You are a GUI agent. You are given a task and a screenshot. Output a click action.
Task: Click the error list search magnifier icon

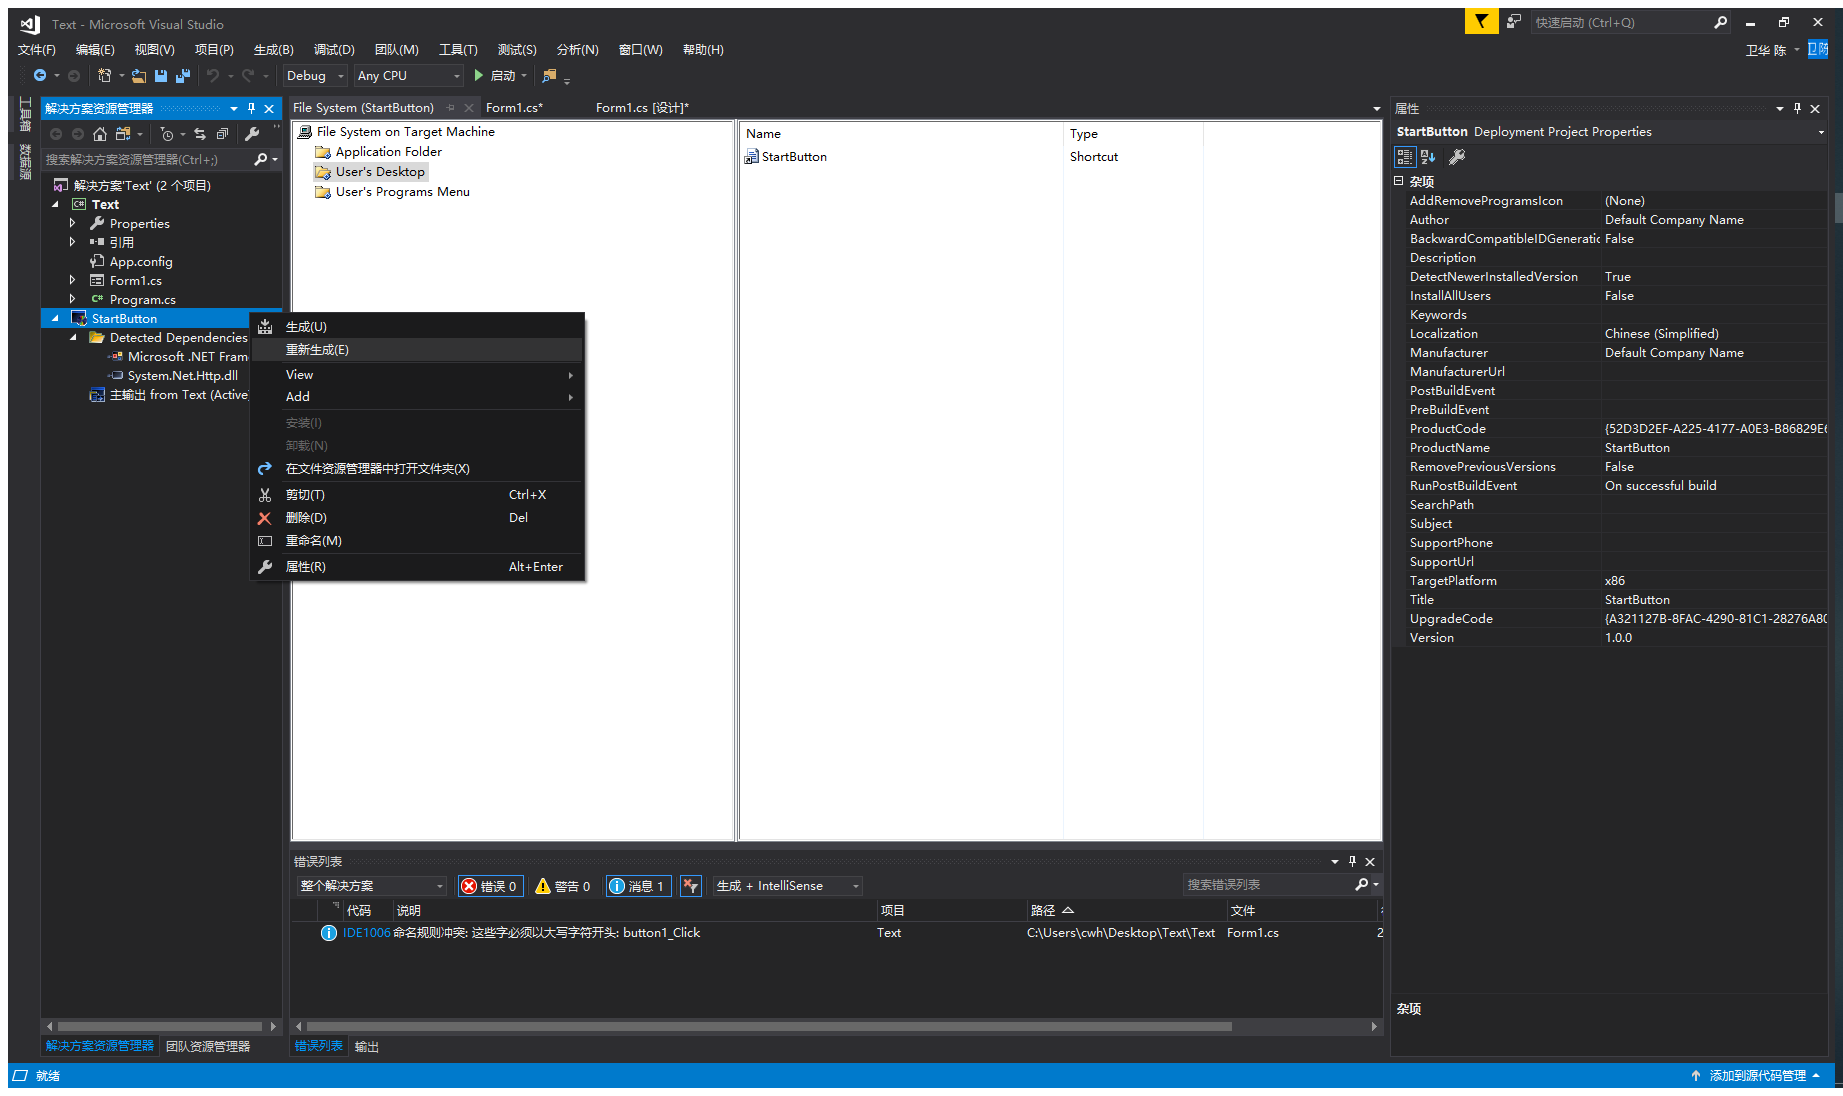tap(1361, 885)
